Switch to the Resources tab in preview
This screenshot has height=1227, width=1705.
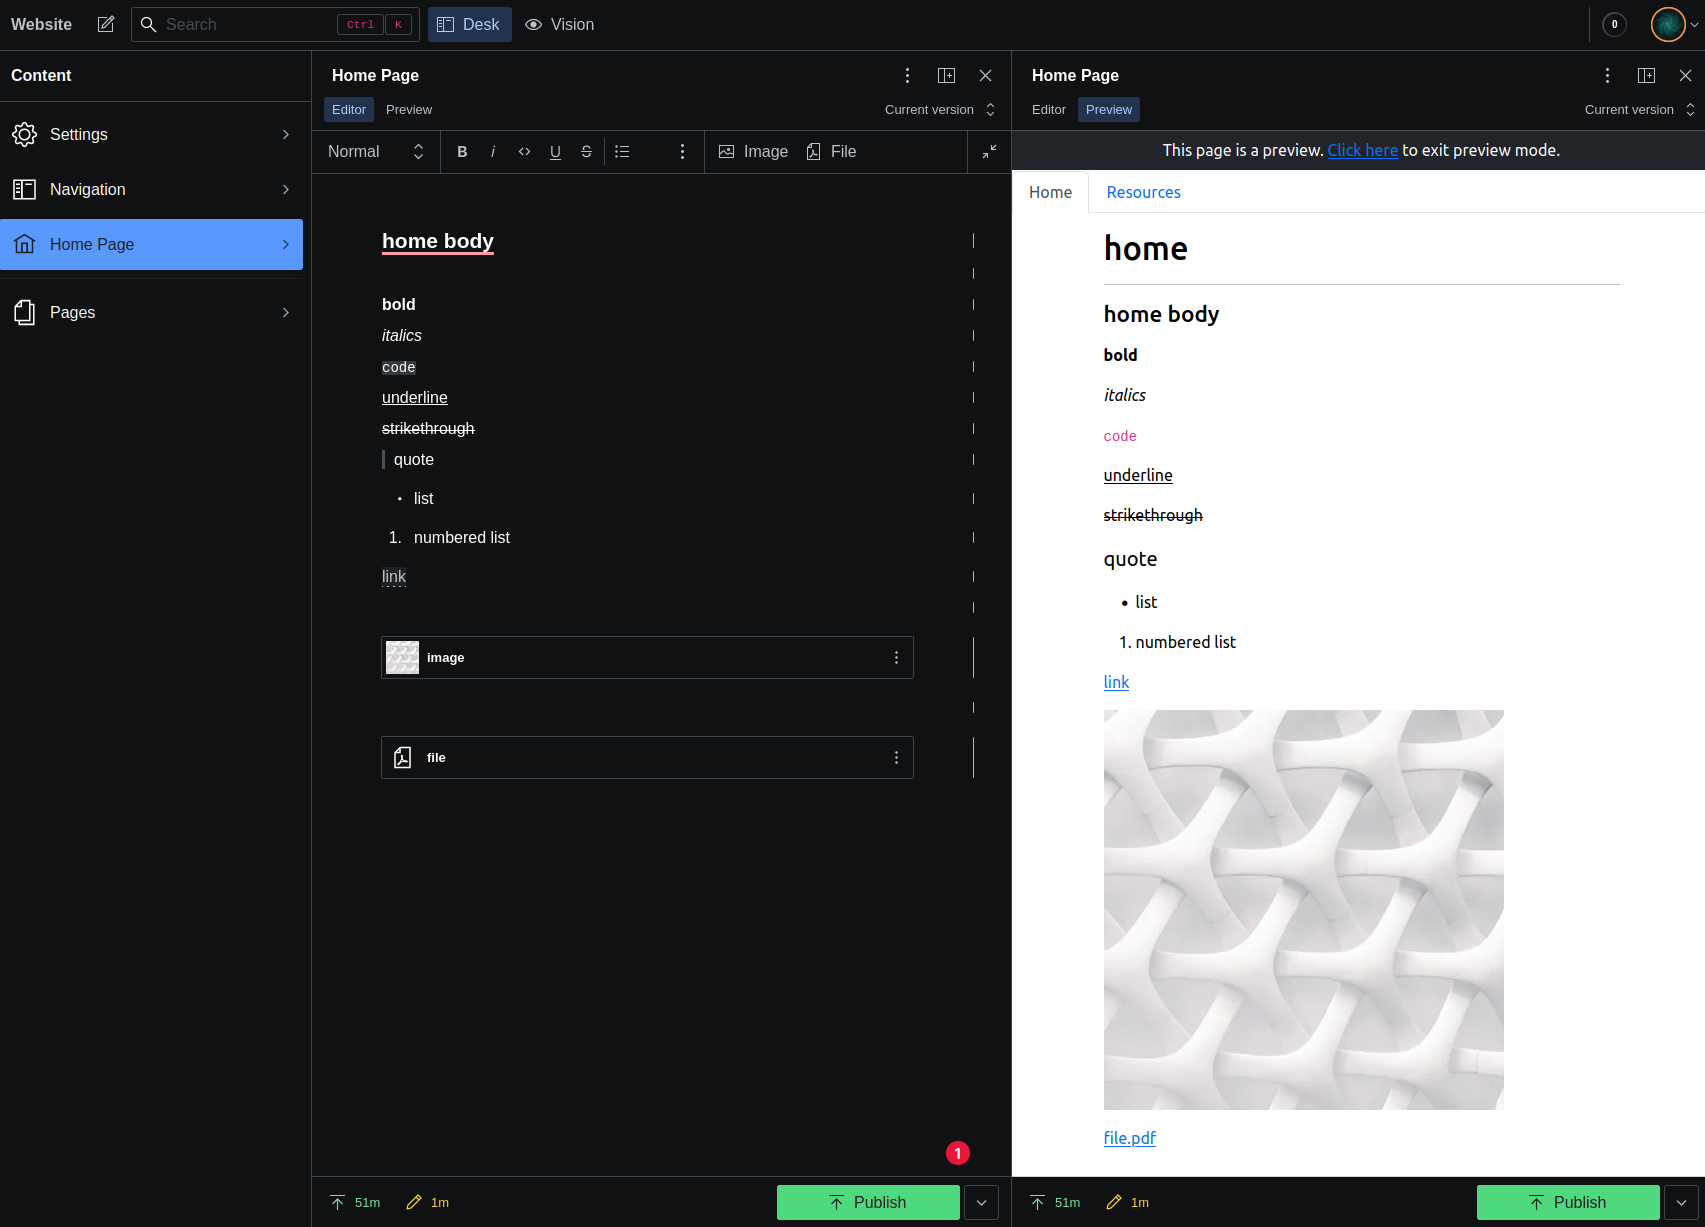1143,192
